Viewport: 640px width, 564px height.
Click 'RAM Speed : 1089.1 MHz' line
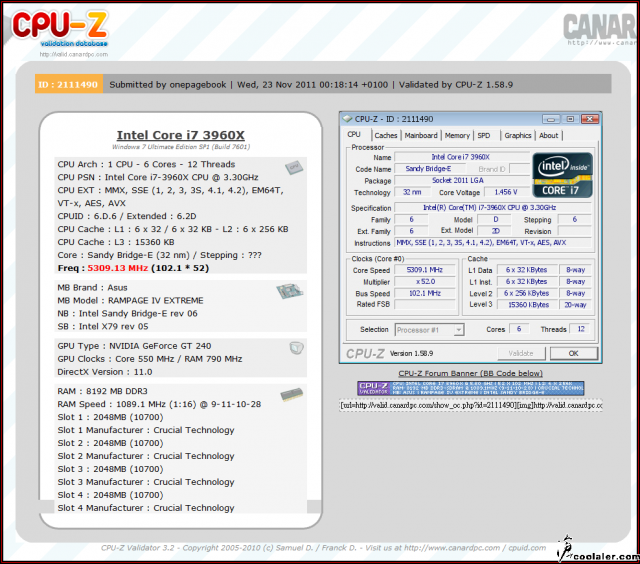click(159, 404)
